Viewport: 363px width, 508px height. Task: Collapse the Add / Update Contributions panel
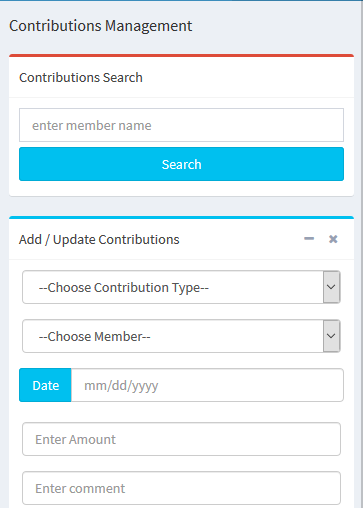[309, 239]
